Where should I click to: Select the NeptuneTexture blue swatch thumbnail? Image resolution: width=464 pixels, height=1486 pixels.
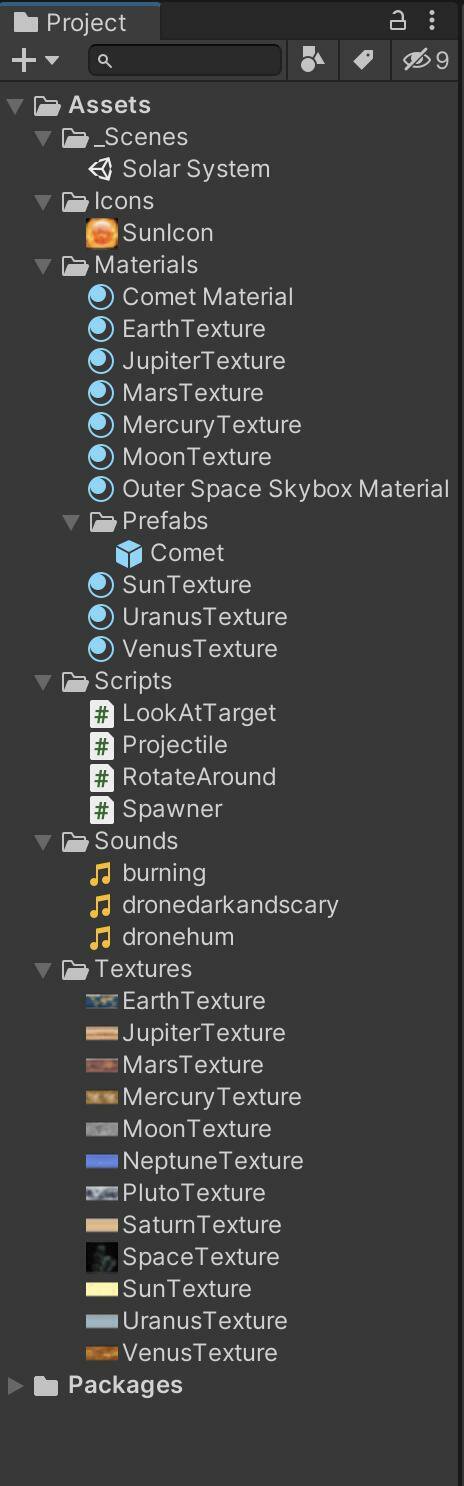click(102, 1161)
